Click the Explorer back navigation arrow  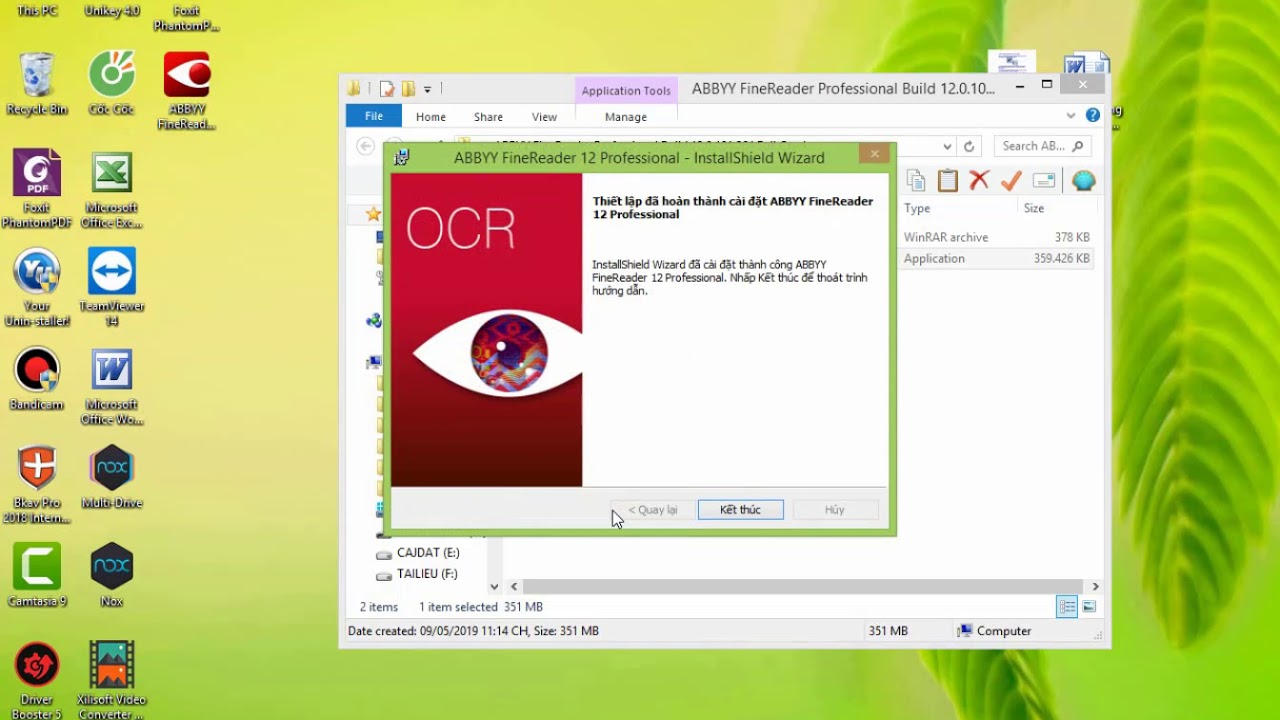click(x=365, y=146)
